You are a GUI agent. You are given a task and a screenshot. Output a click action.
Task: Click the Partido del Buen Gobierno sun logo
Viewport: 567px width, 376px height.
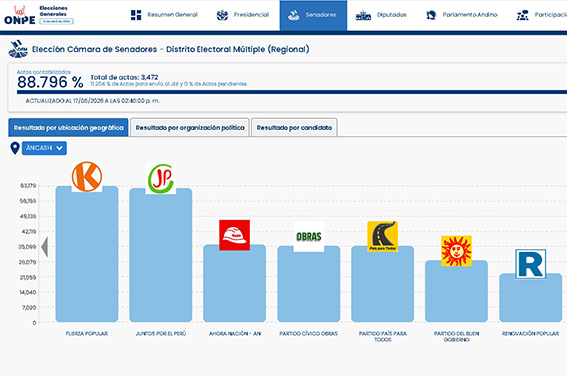[x=456, y=251]
